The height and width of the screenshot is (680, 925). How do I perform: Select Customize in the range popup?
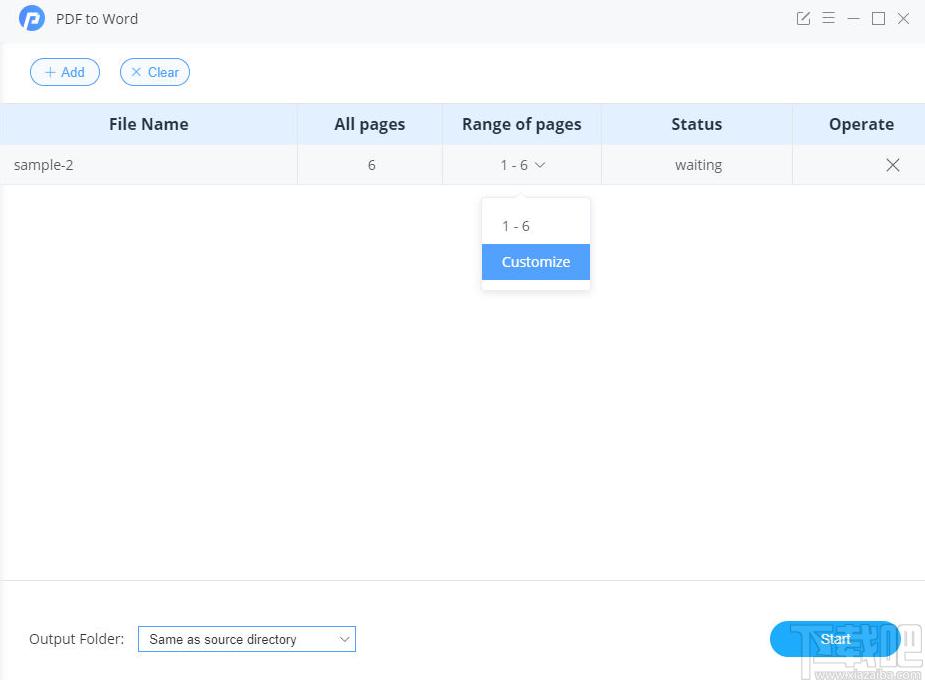tap(536, 262)
